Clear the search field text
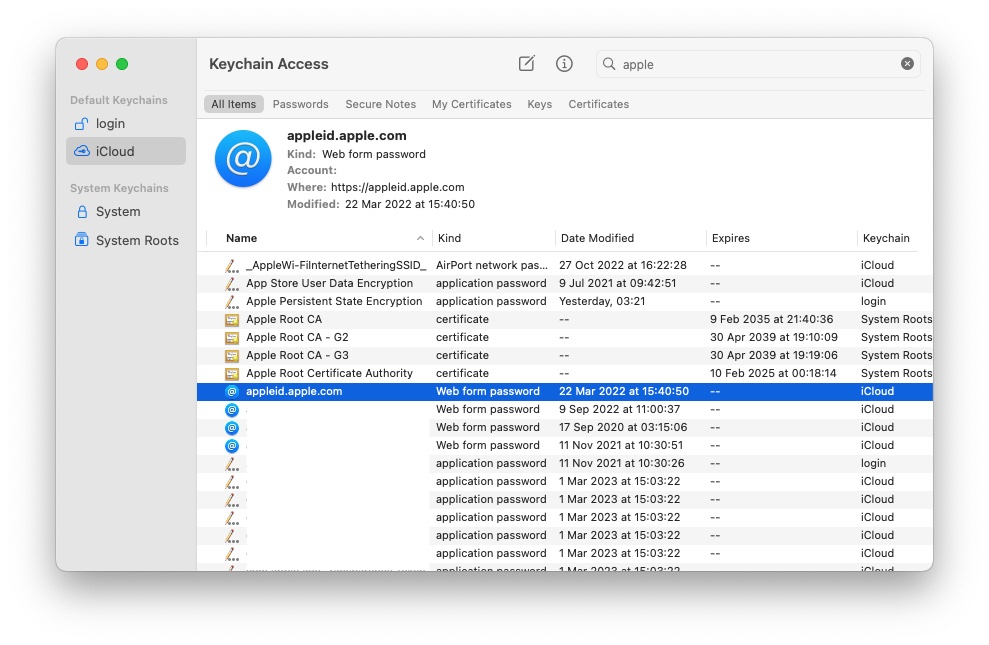 (x=907, y=64)
